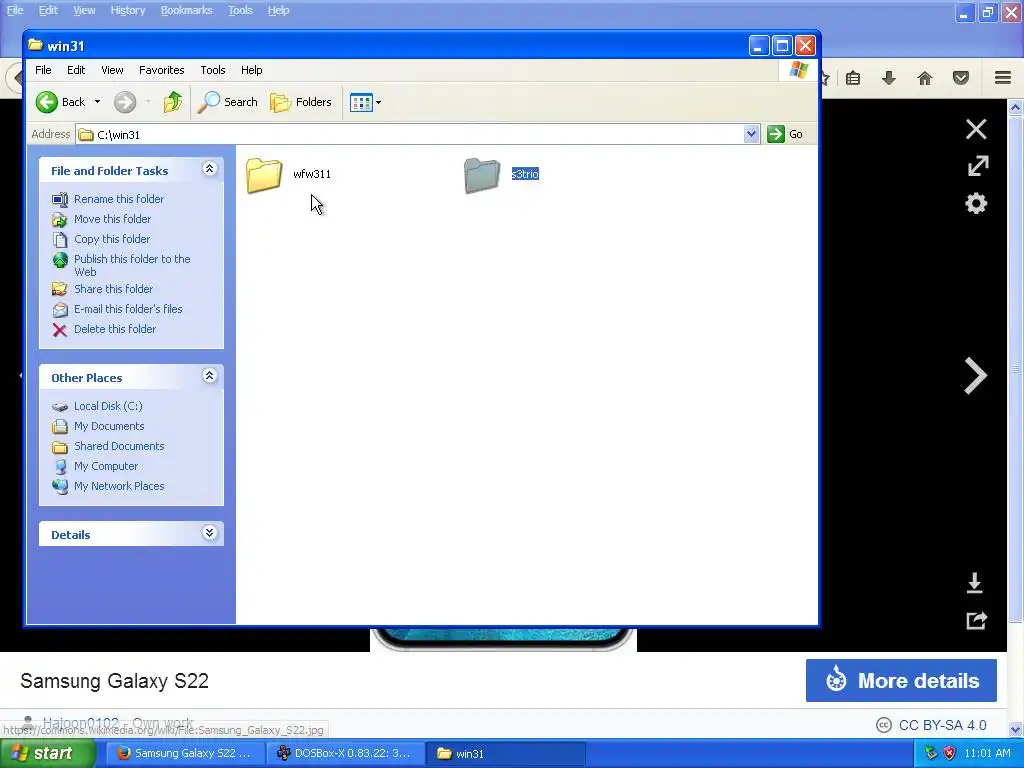Click Publish this folder to the Web
The width and height of the screenshot is (1024, 768).
[132, 265]
